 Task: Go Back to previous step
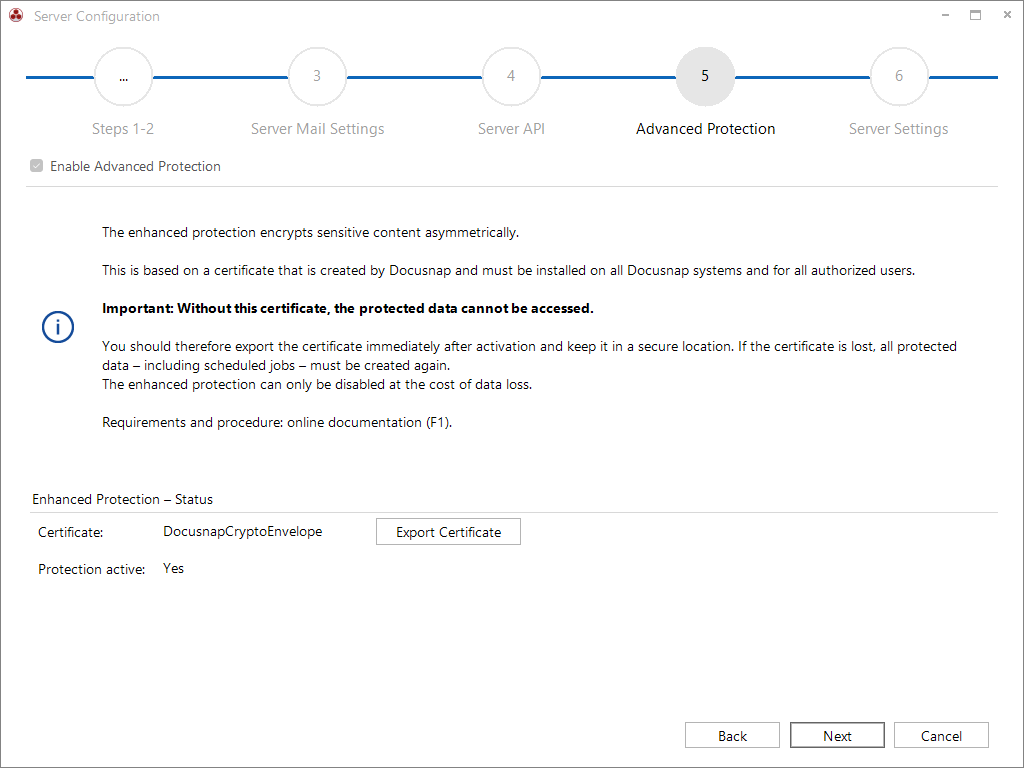click(x=732, y=735)
